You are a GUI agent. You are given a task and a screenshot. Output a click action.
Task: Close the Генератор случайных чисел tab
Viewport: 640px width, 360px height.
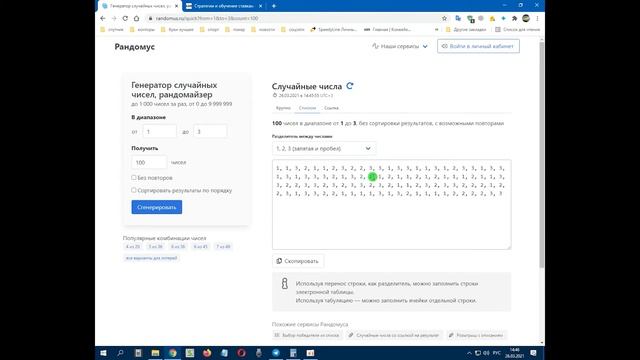point(176,6)
